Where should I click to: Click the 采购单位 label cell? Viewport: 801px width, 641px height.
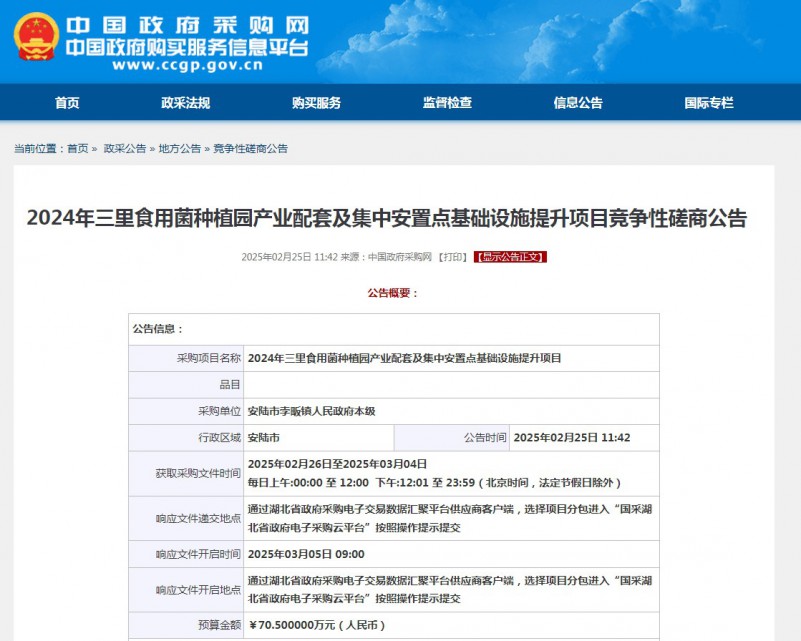pos(186,411)
